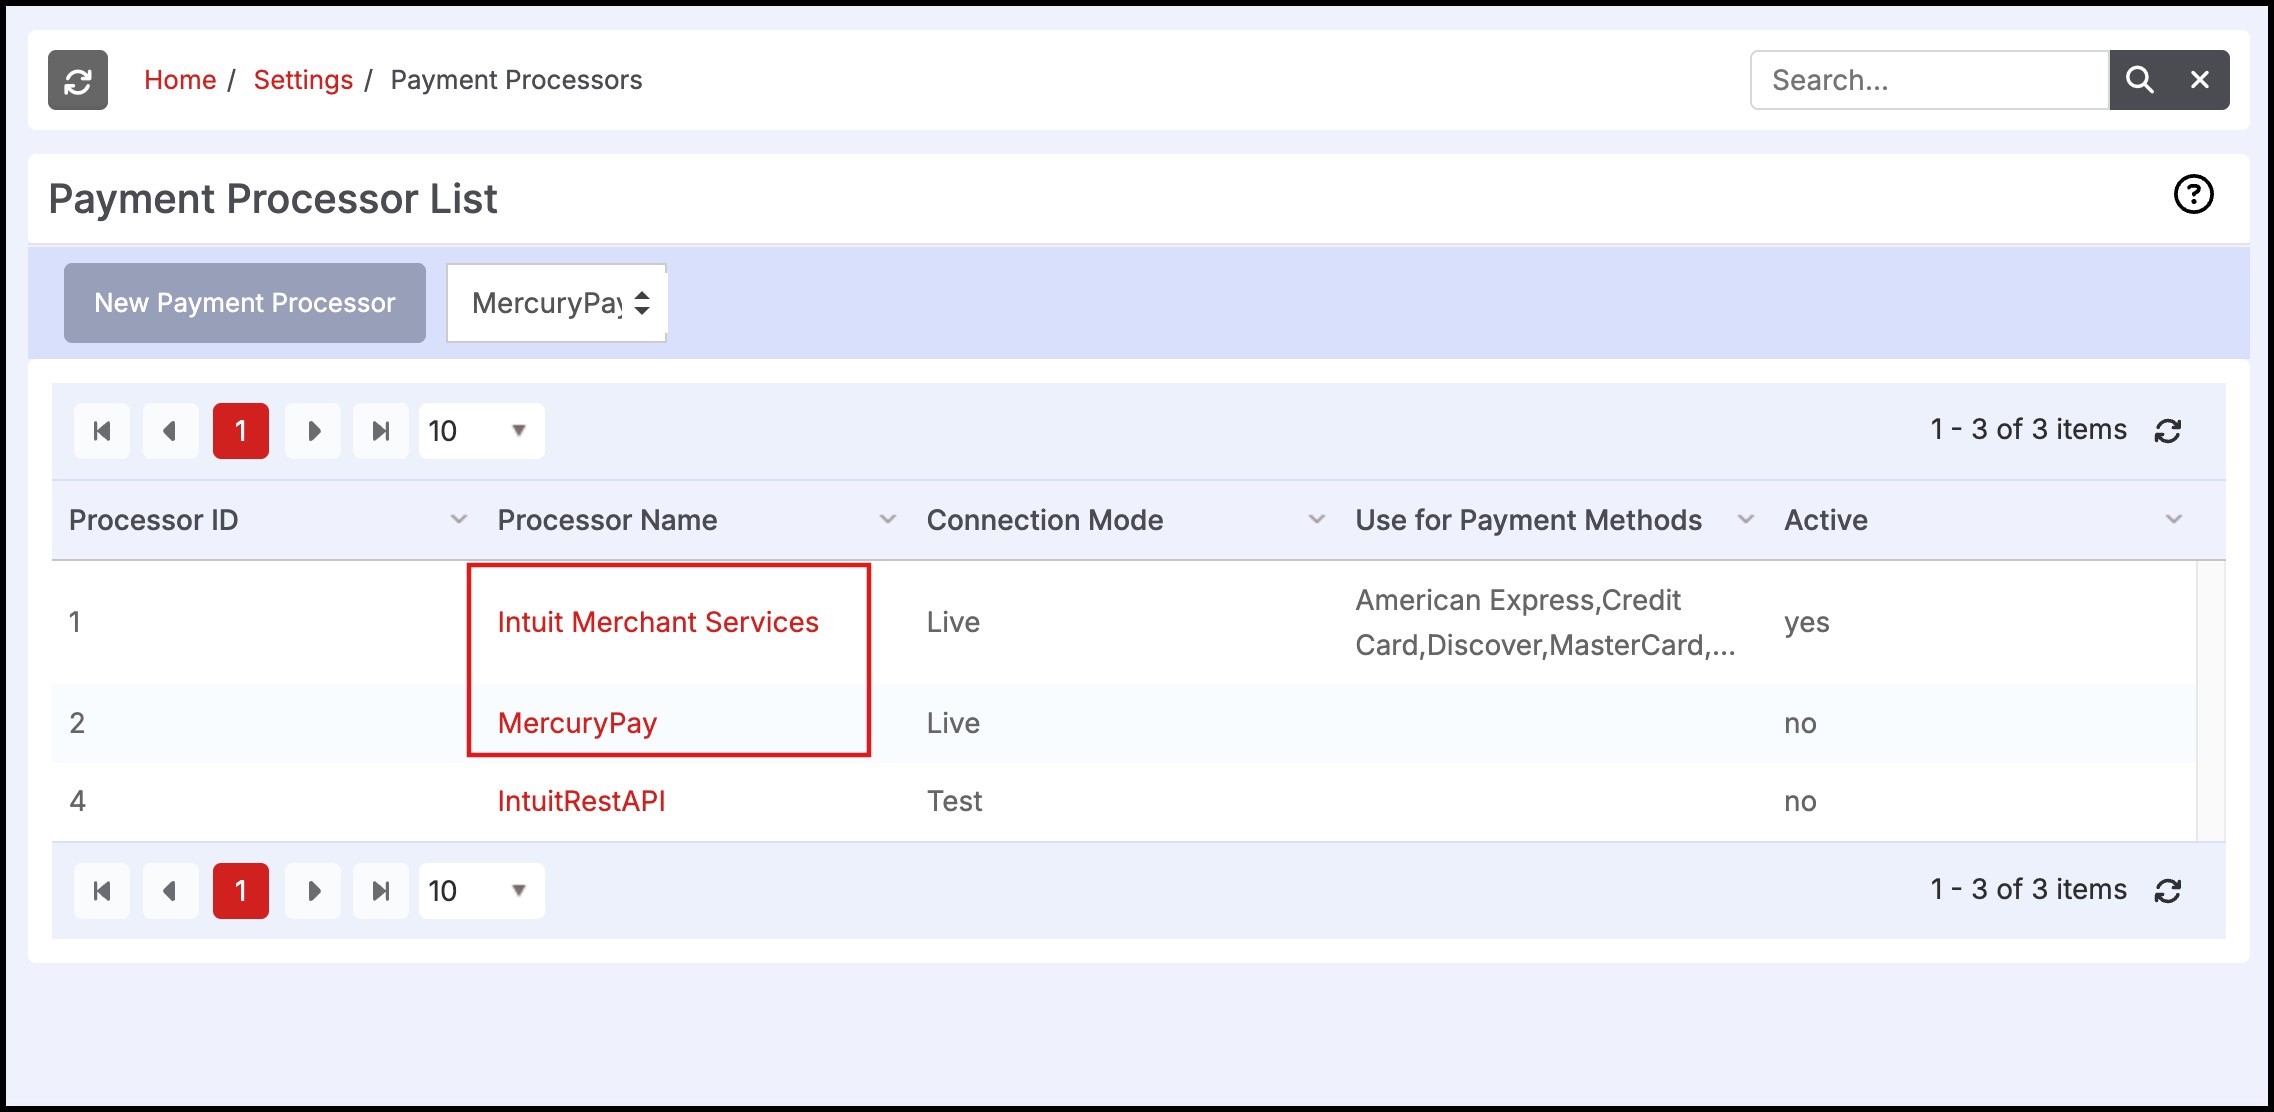Screen dimensions: 2274x1112
Task: Go to previous page in bottom pager
Action: (x=170, y=891)
